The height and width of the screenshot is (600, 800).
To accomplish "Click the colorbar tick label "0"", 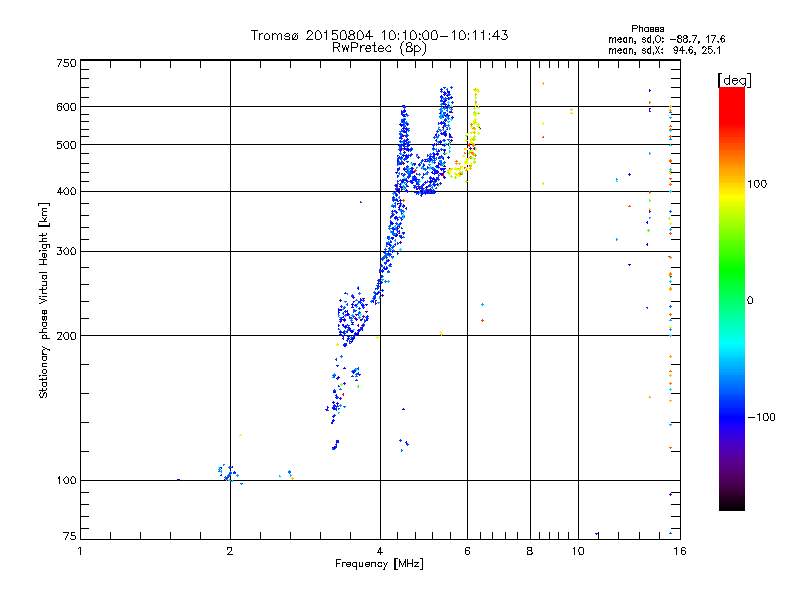I will tap(750, 301).
